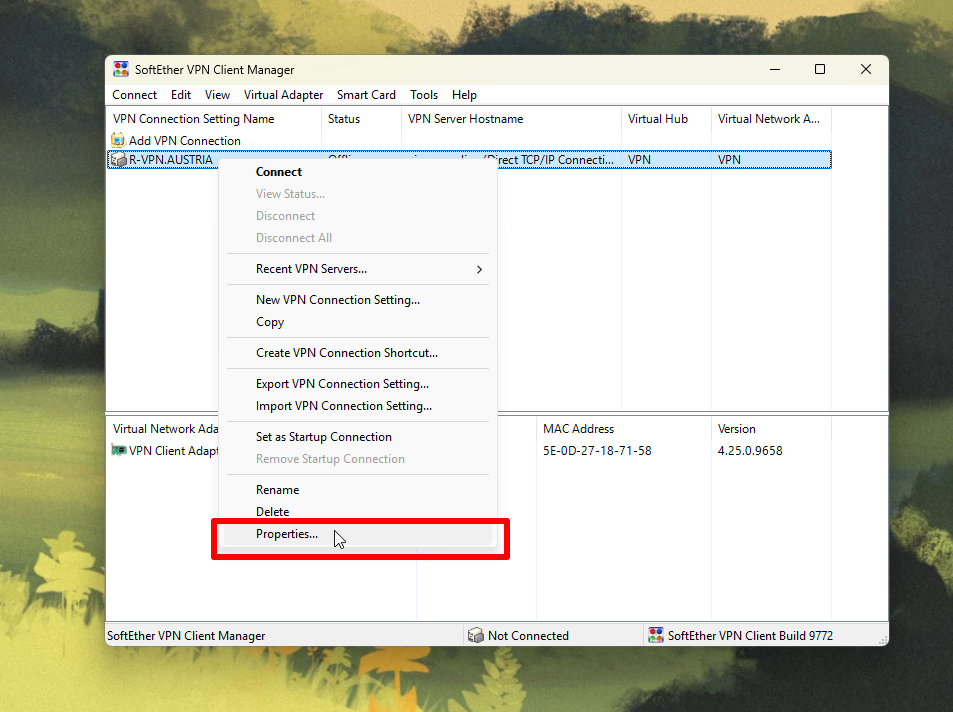Image resolution: width=953 pixels, height=712 pixels.
Task: Sort by VPN Server Hostname column header
Action: [x=465, y=119]
